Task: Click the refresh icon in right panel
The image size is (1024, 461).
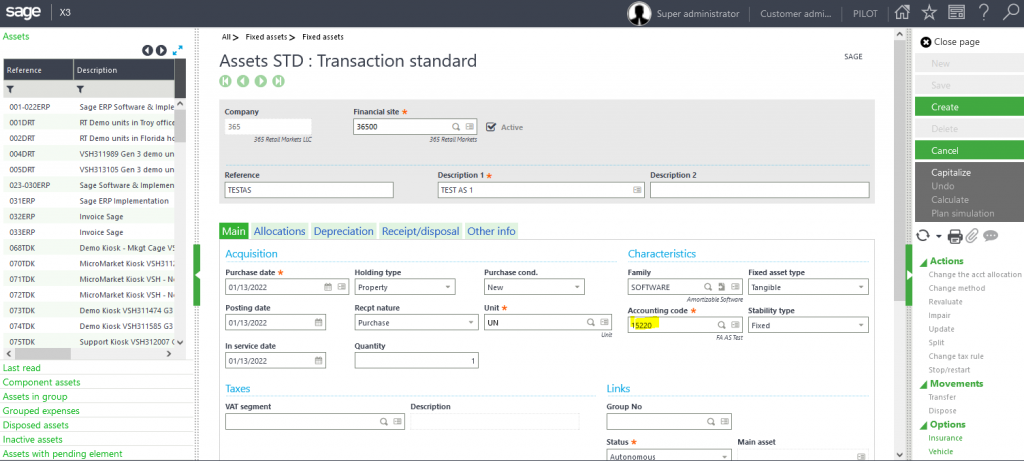Action: [922, 236]
